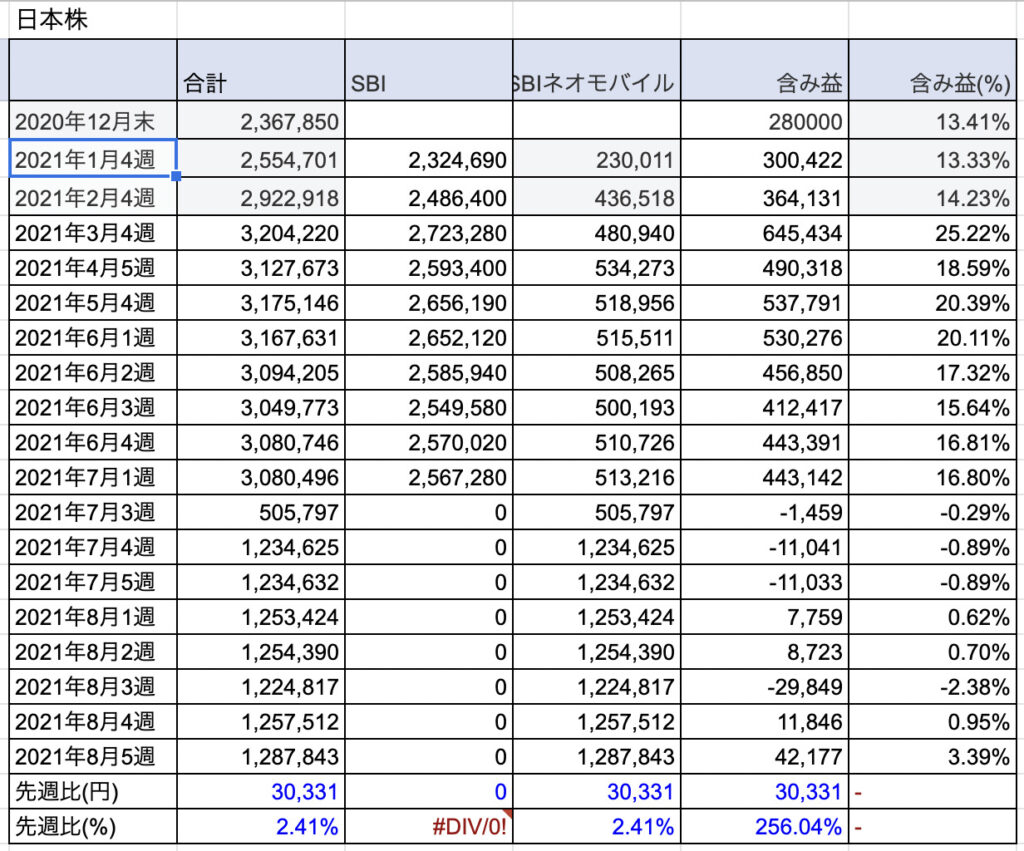Viewport: 1024px width, 851px height.
Task: Select the cell showing 230,011
Action: tap(596, 158)
